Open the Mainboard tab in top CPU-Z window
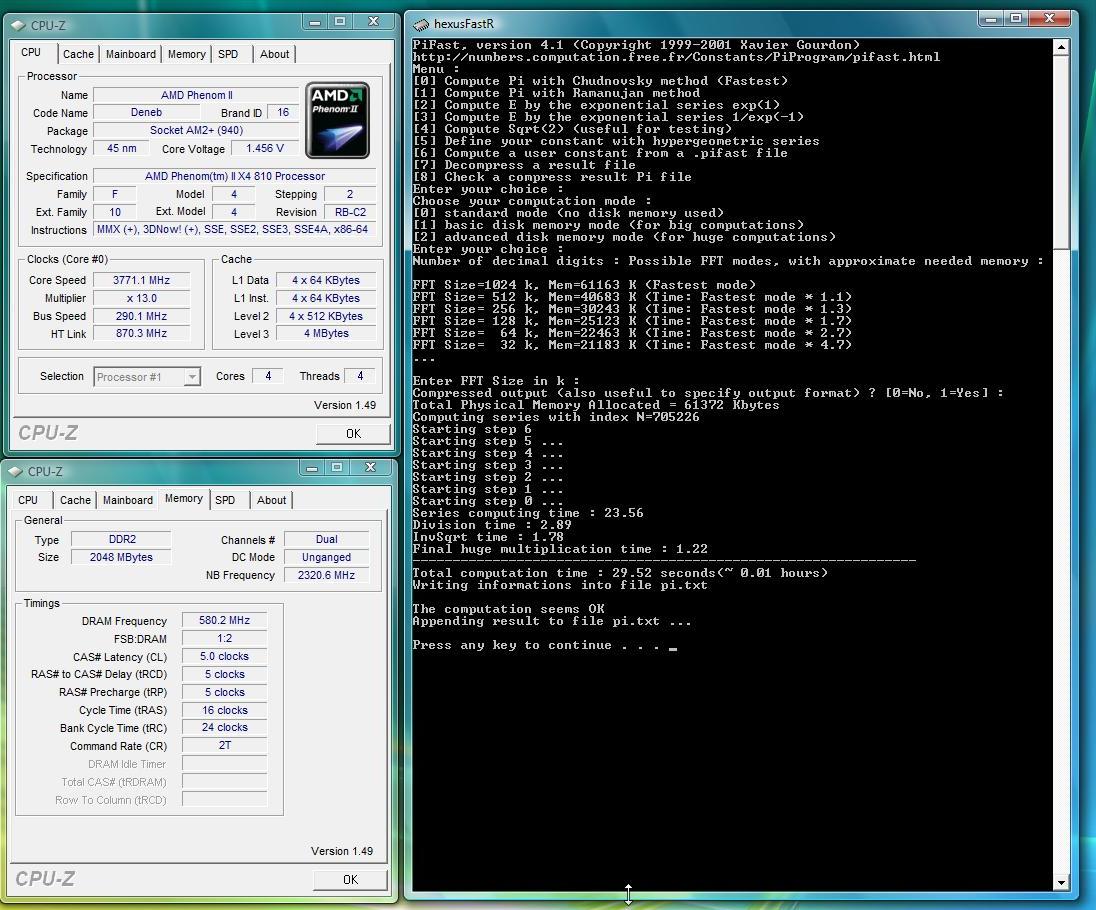This screenshot has width=1096, height=910. coord(131,54)
